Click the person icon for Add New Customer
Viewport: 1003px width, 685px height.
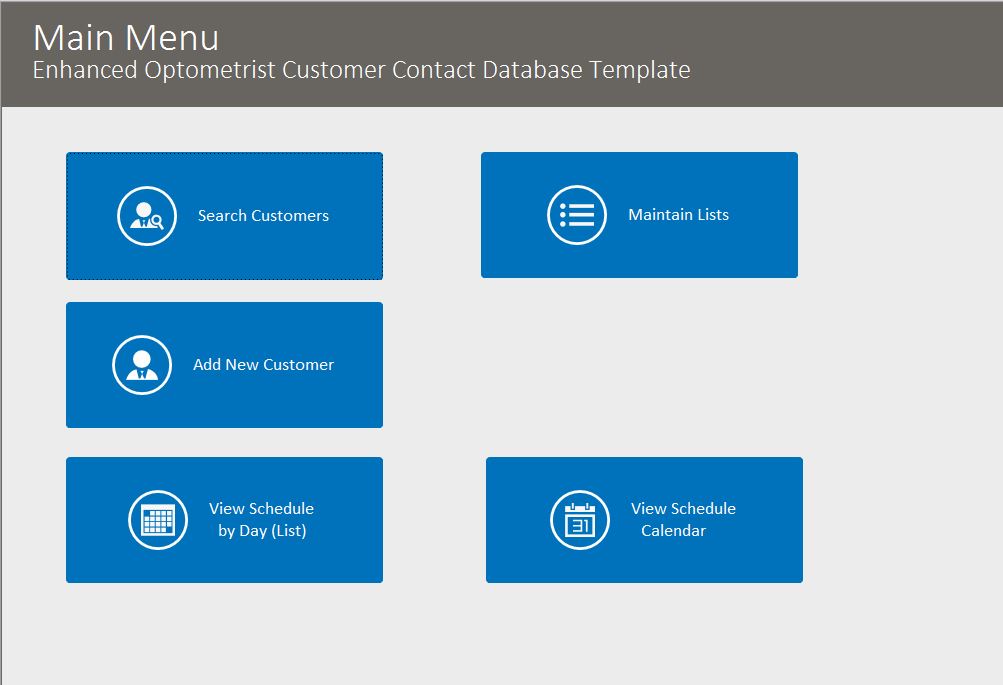coord(142,365)
